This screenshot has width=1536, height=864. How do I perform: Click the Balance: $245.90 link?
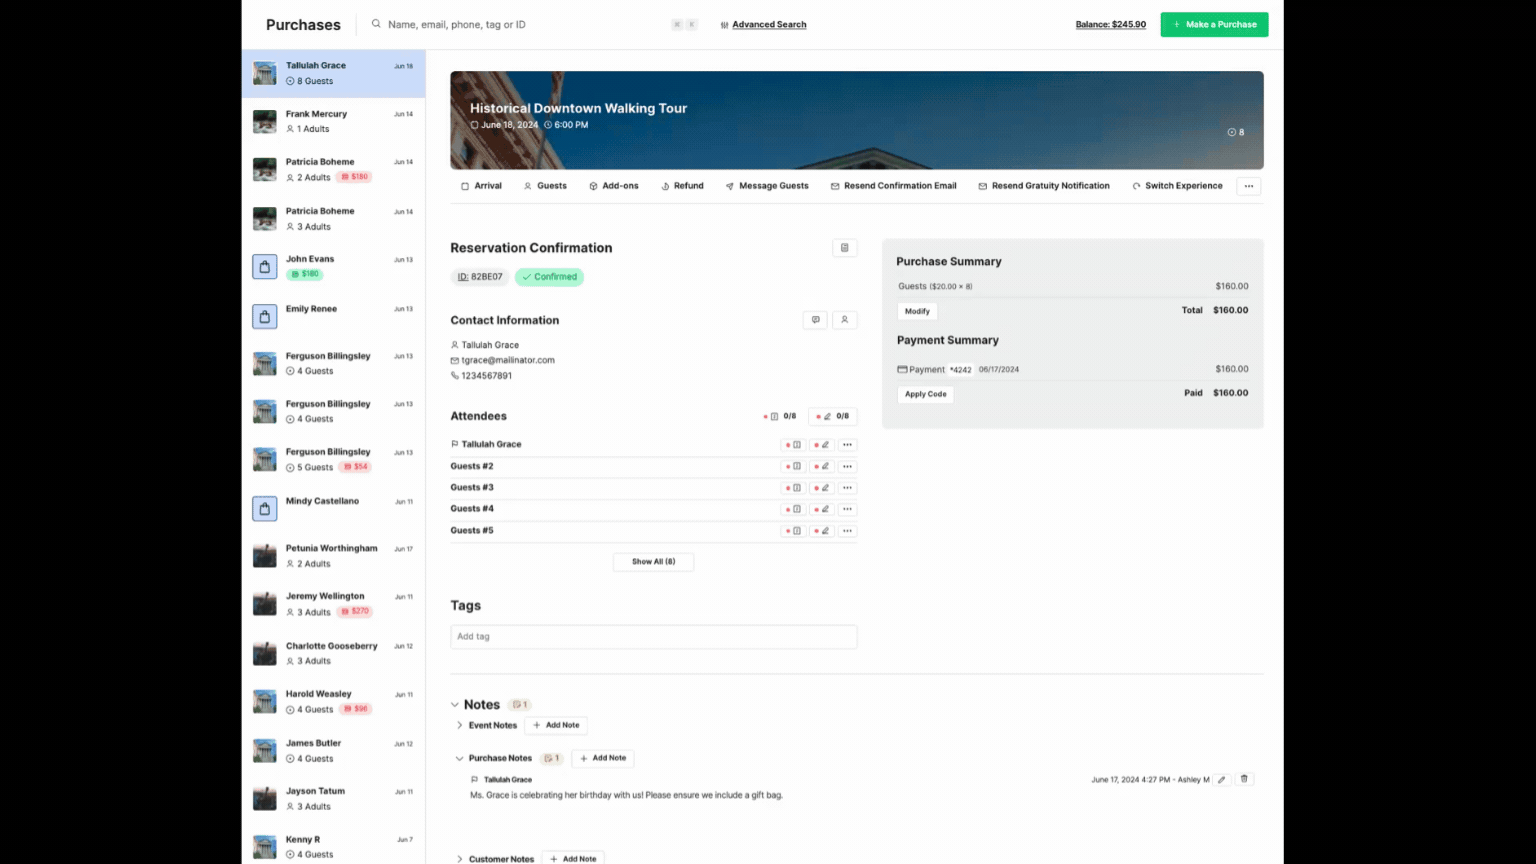coord(1110,24)
